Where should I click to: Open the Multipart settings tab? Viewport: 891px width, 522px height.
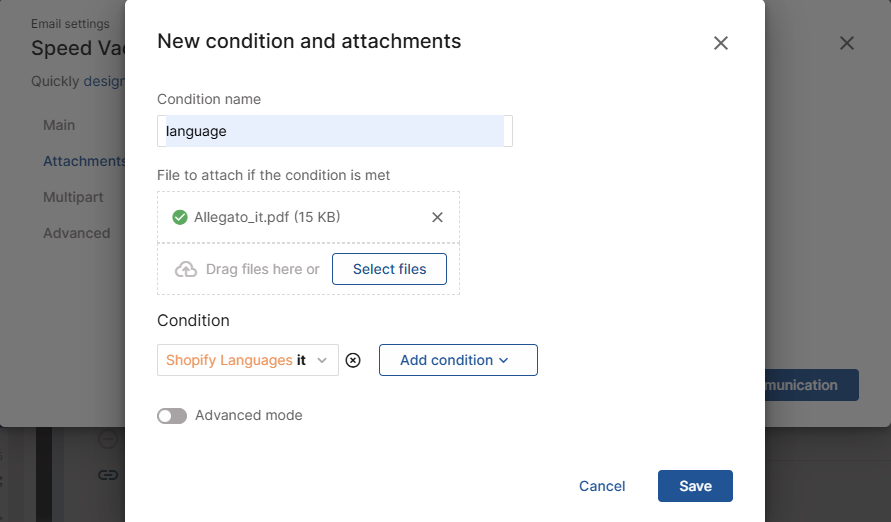[x=73, y=197]
